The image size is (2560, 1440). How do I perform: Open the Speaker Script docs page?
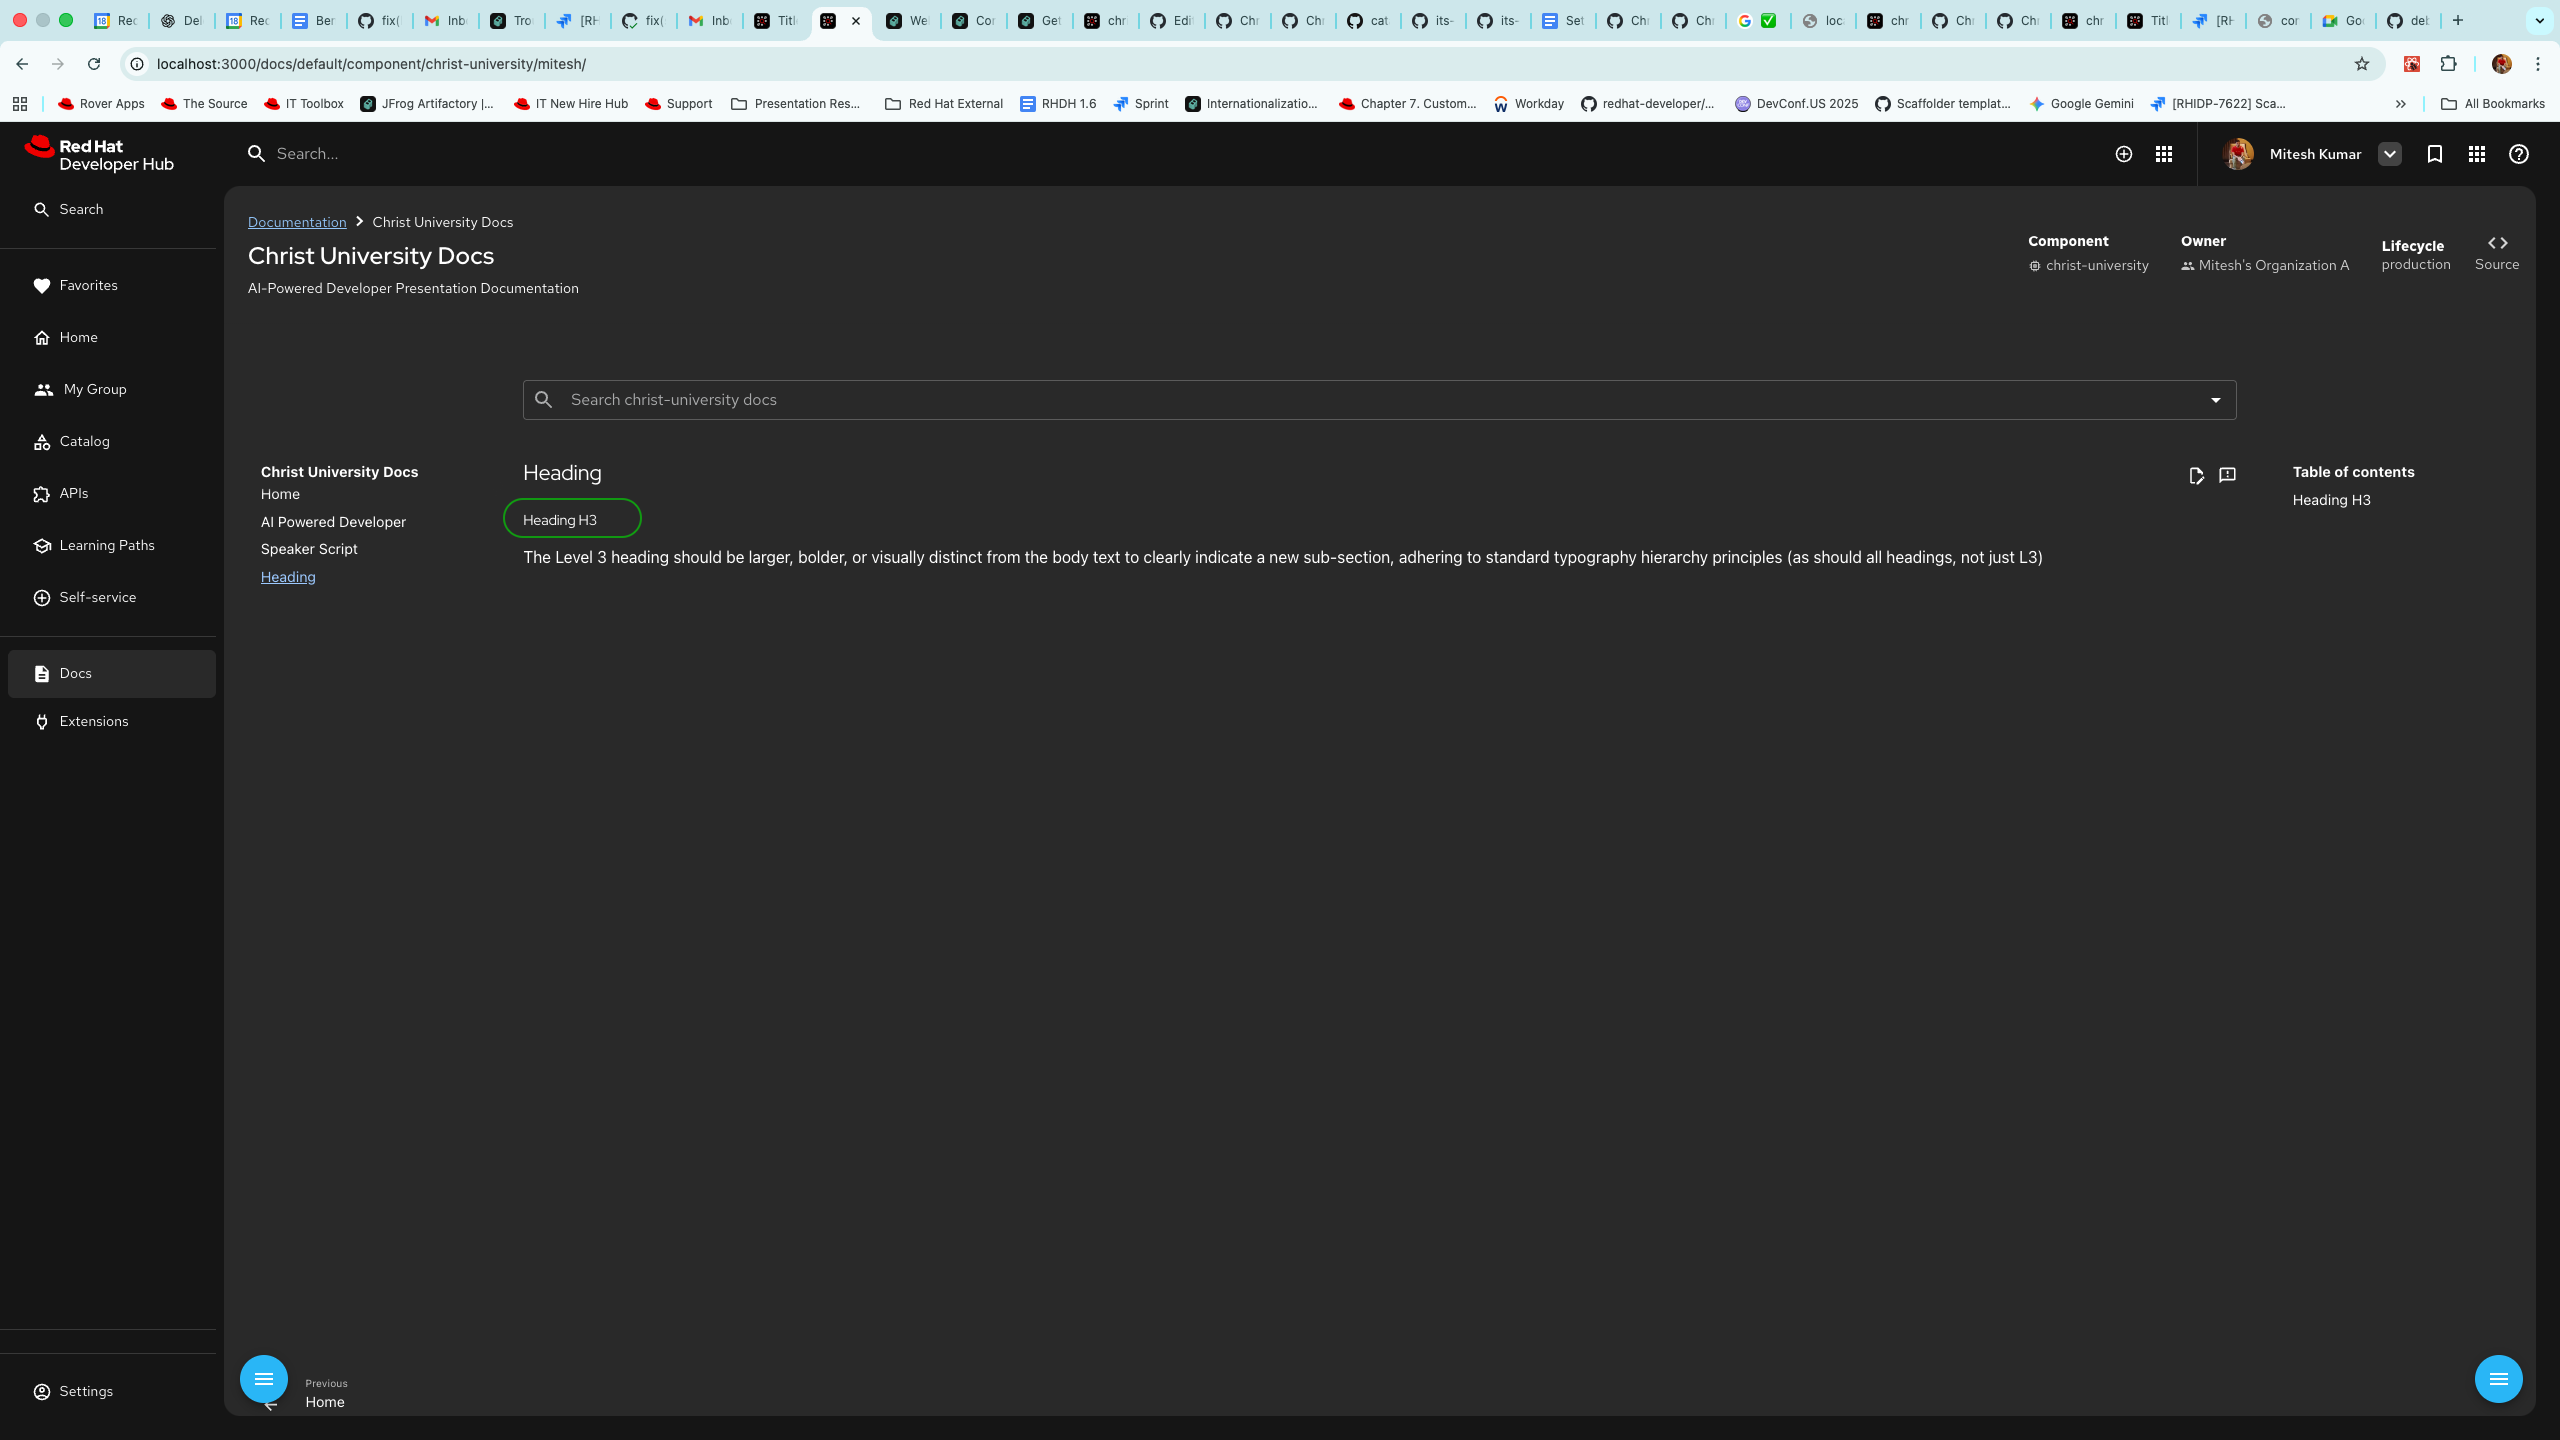309,549
